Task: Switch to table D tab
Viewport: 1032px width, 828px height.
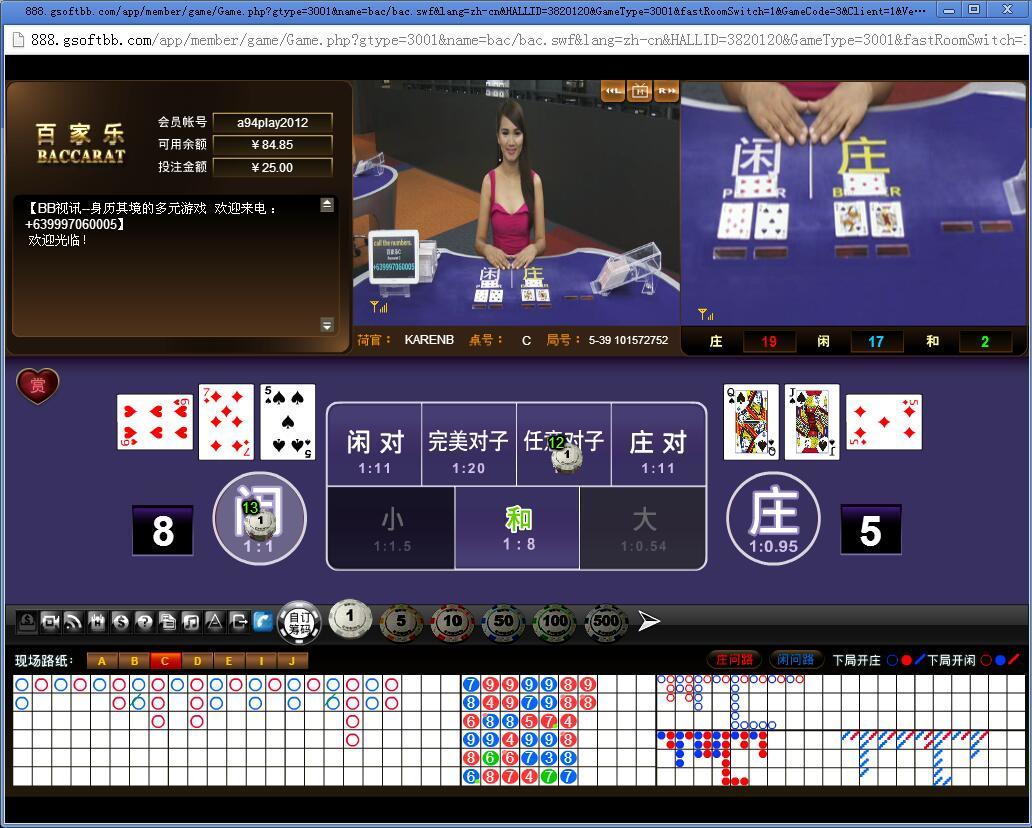Action: (x=197, y=660)
